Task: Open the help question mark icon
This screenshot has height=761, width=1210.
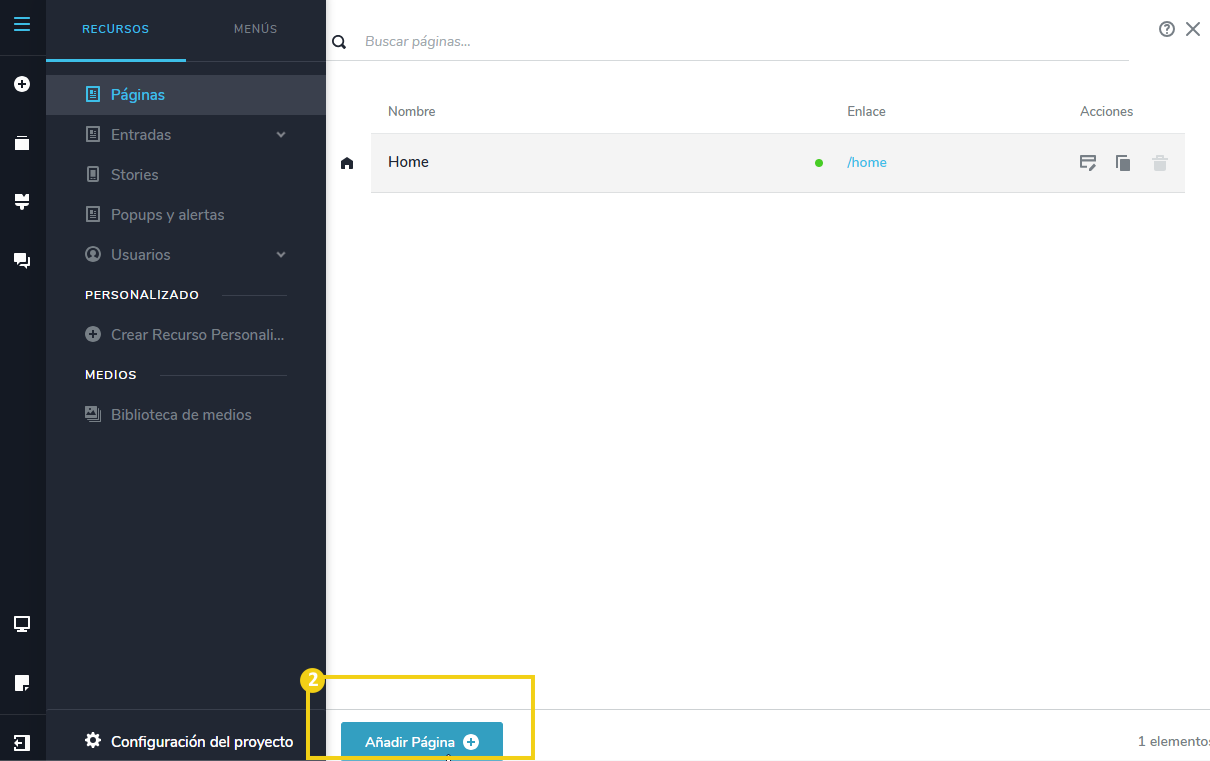Action: coord(1166,29)
